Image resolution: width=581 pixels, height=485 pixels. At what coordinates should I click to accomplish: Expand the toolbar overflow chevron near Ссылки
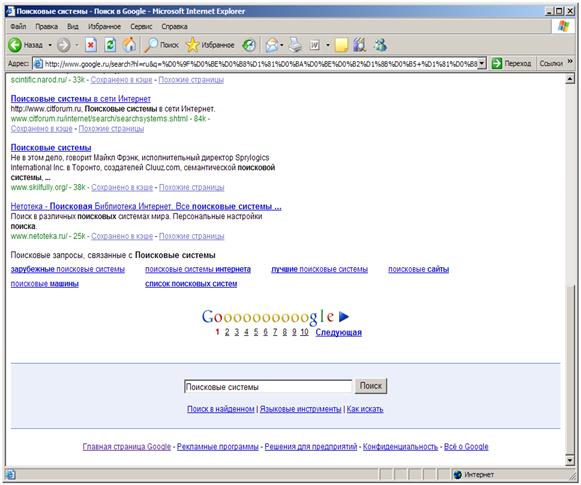click(x=570, y=61)
